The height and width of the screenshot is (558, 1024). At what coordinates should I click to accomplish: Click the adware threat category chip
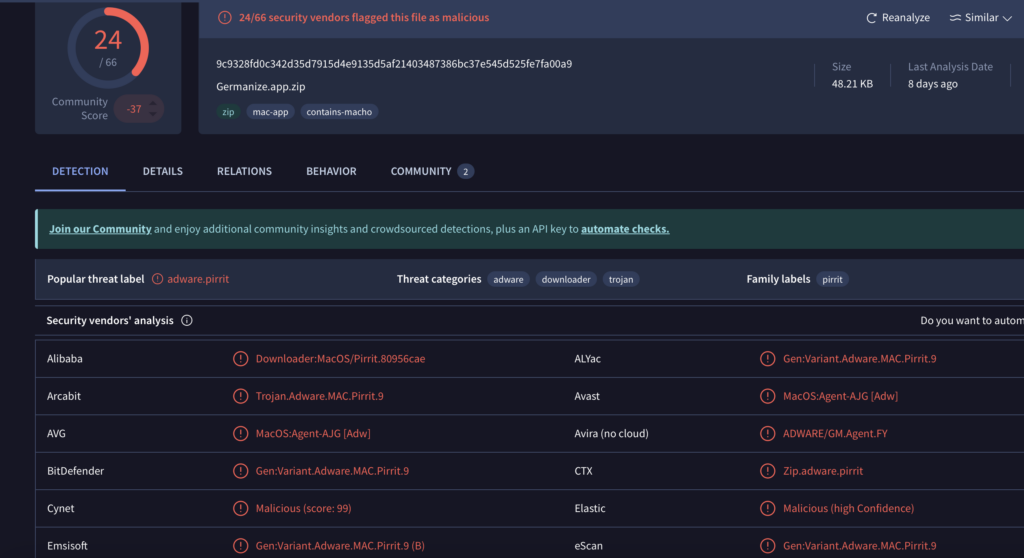point(508,279)
